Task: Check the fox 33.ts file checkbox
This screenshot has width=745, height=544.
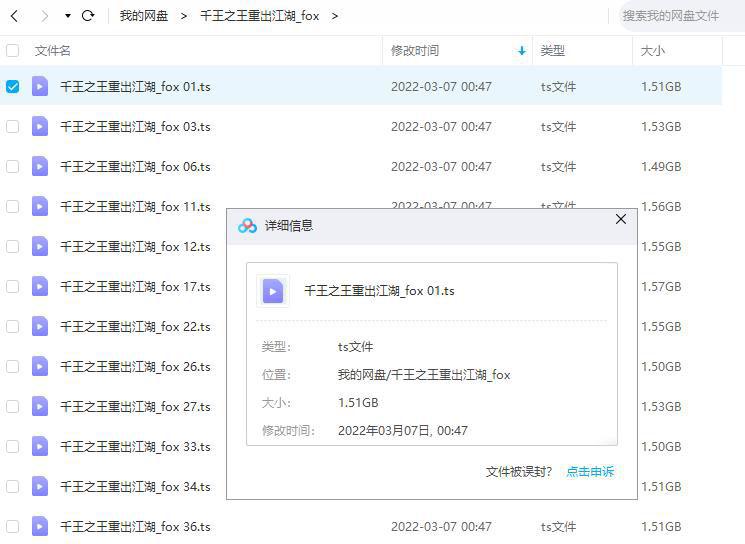Action: (12, 447)
